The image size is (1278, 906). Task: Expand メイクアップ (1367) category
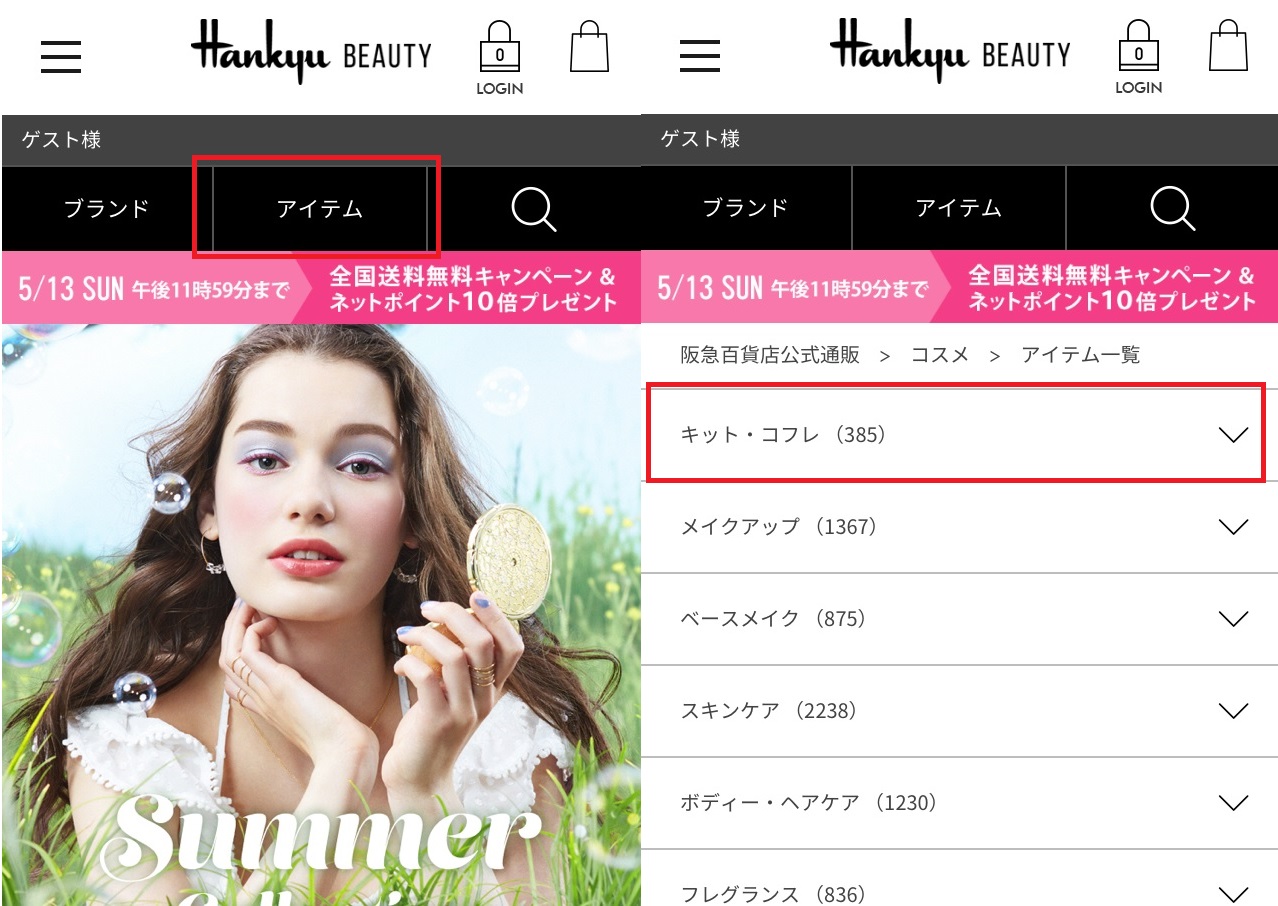(959, 527)
